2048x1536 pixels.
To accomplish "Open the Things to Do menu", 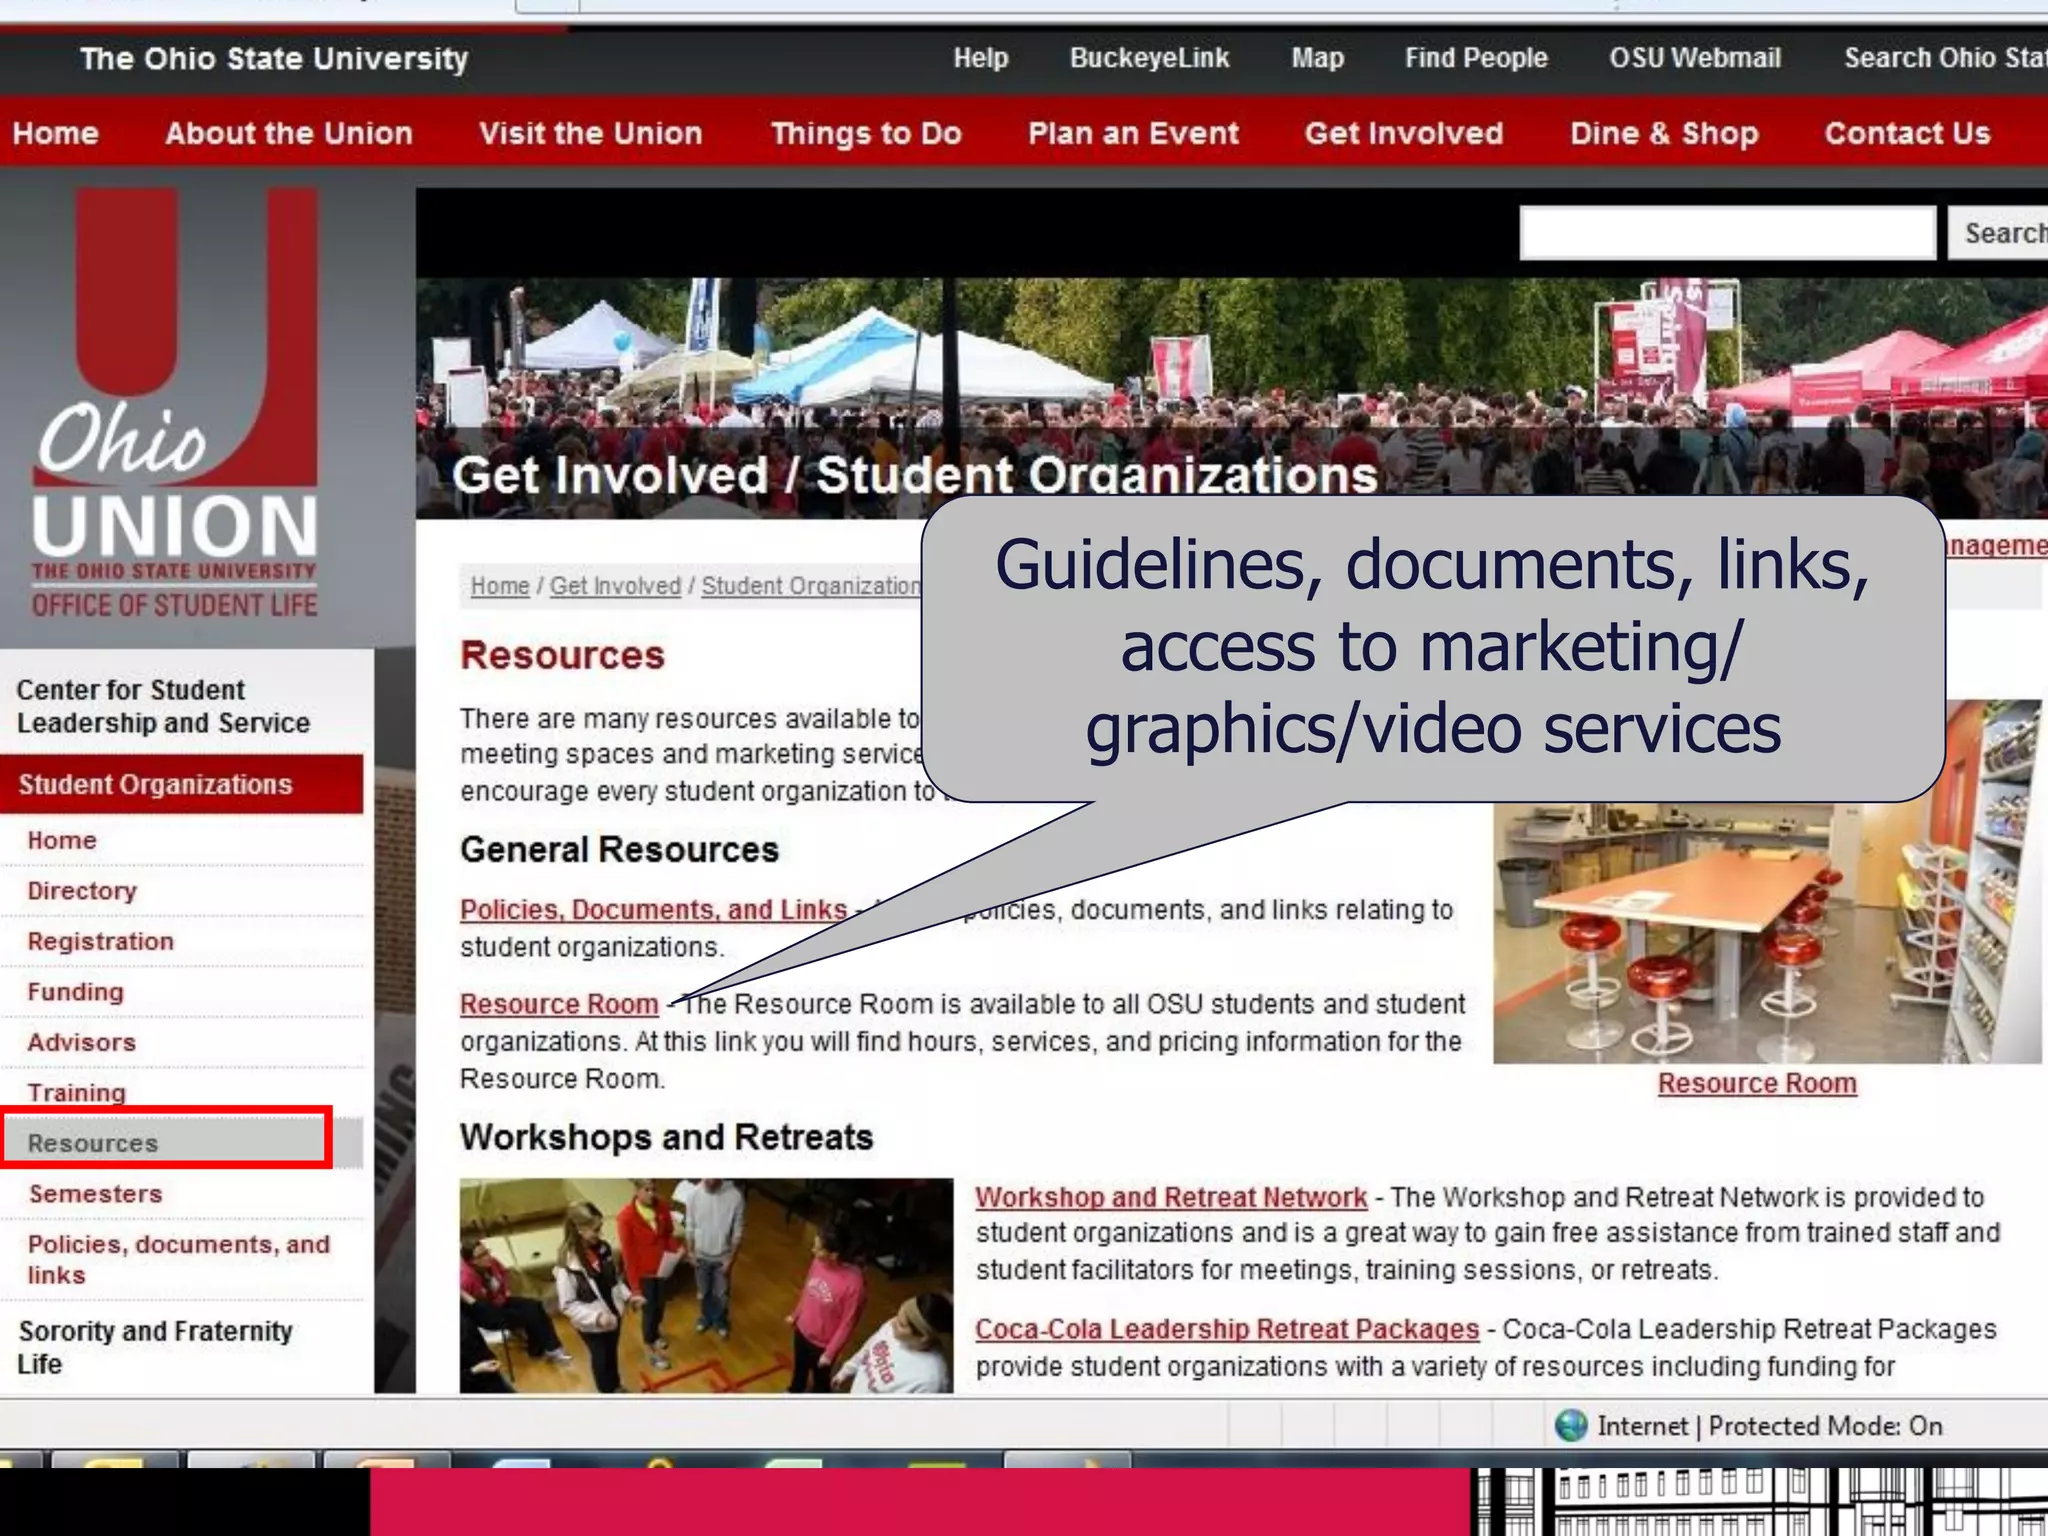I will tap(866, 133).
